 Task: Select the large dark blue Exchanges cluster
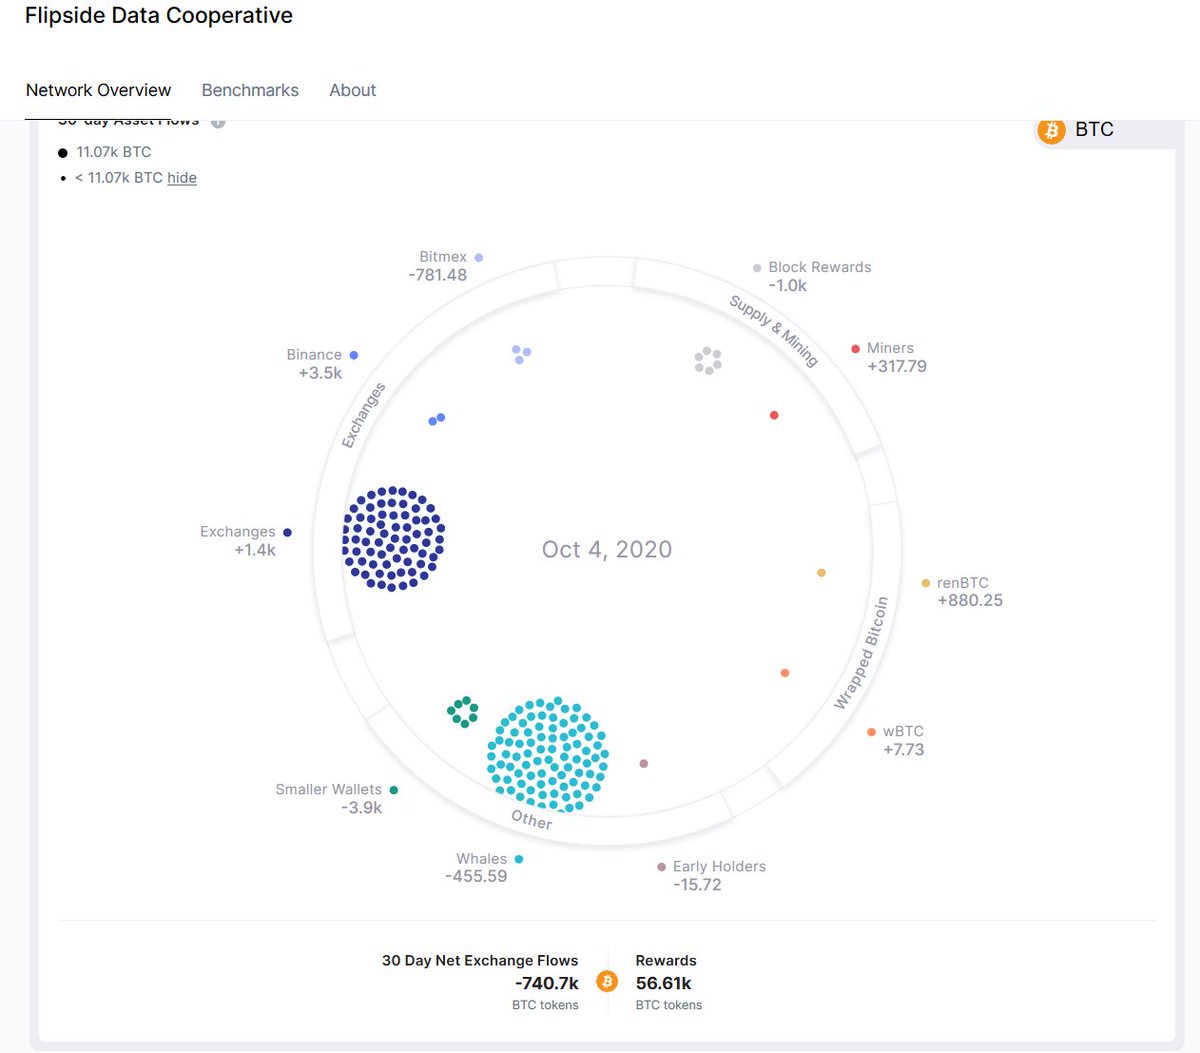(394, 539)
